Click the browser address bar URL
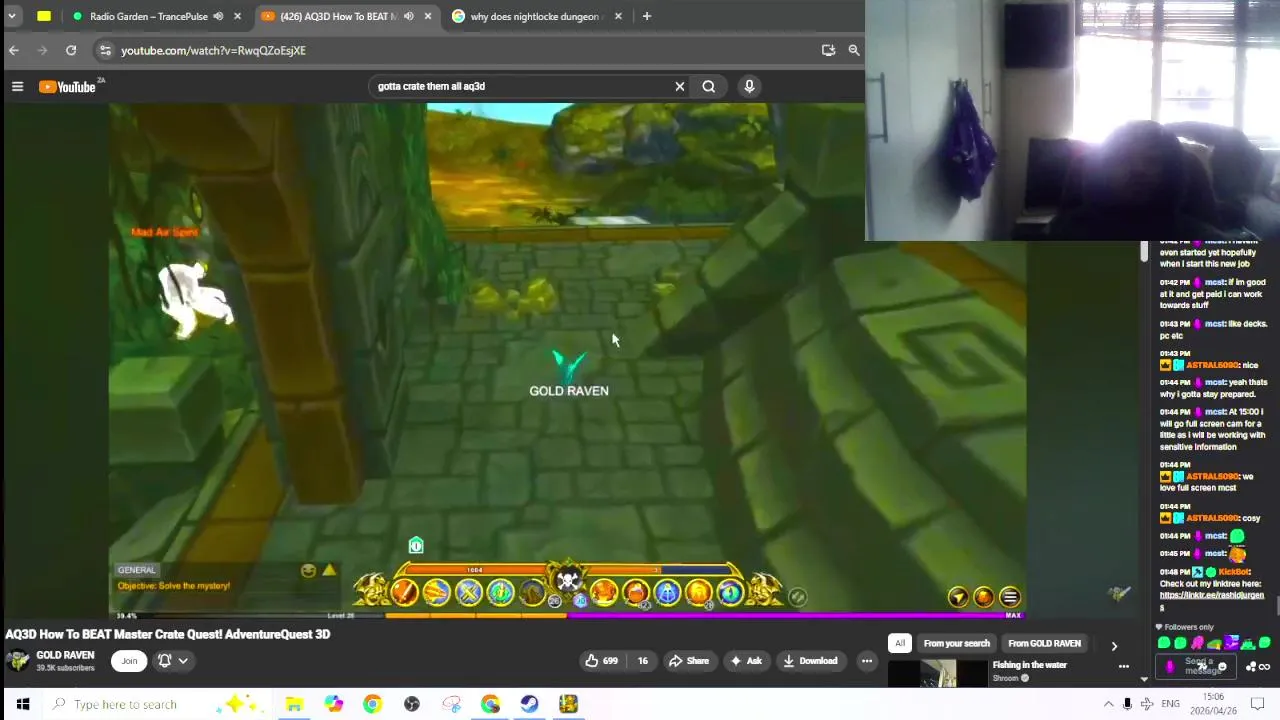Screen dimensions: 1280x720 click(x=213, y=50)
